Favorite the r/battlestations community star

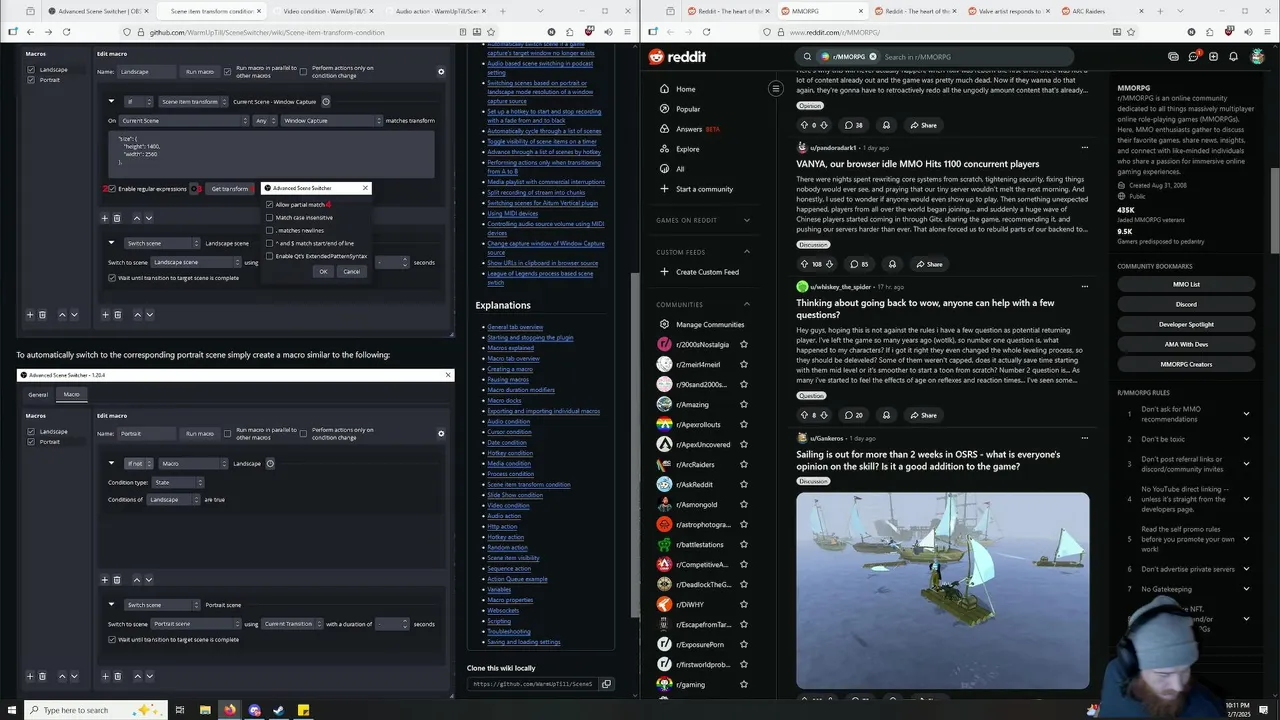743,544
